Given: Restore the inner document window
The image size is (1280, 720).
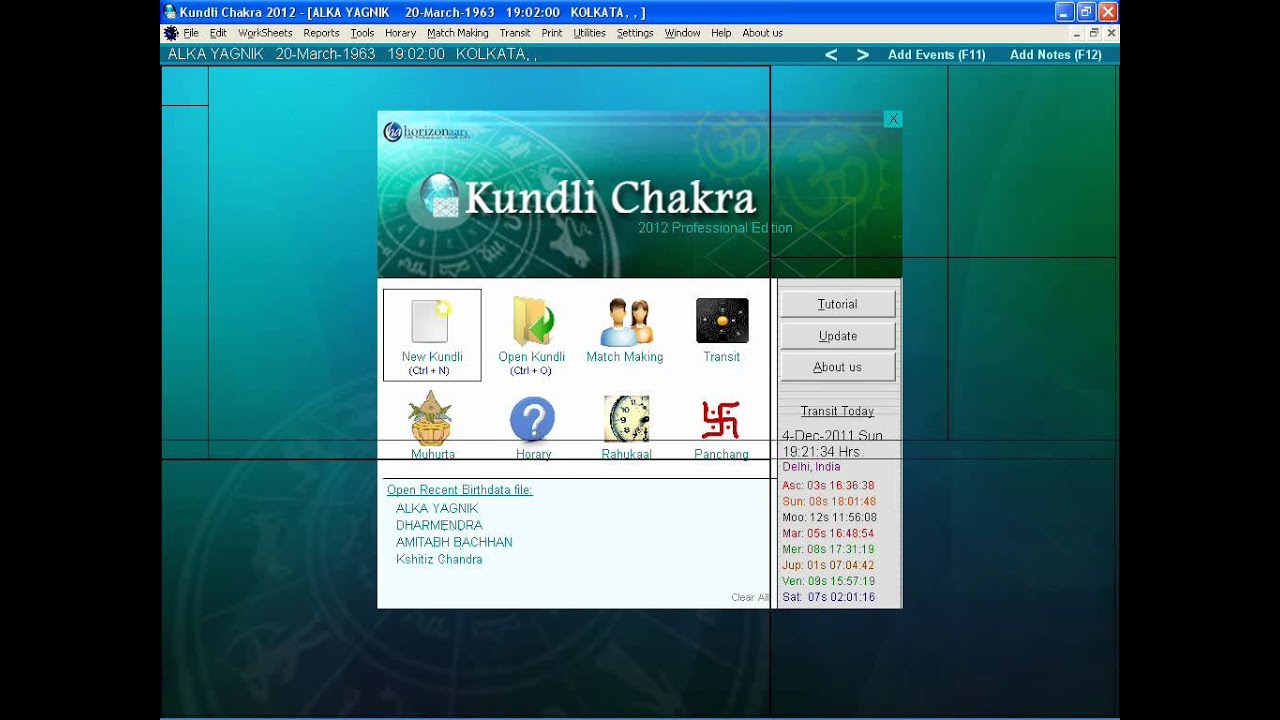Looking at the screenshot, I should (x=1094, y=33).
